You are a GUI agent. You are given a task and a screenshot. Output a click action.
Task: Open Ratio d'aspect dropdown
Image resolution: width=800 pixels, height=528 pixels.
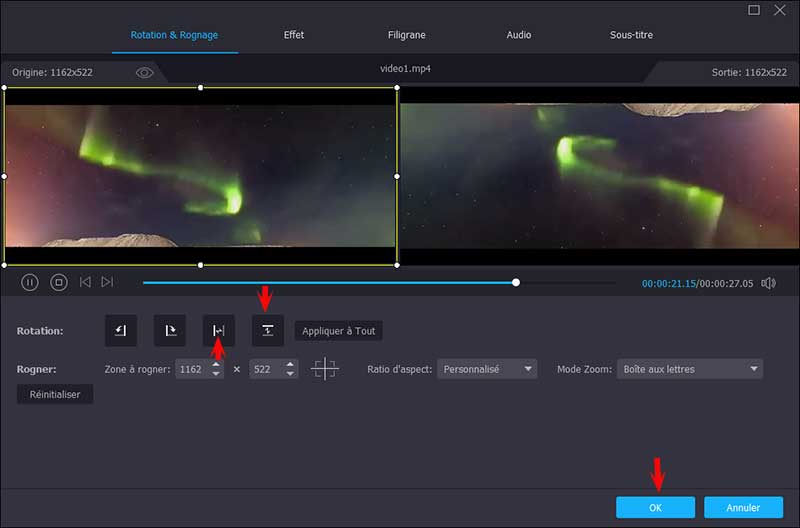coord(487,369)
